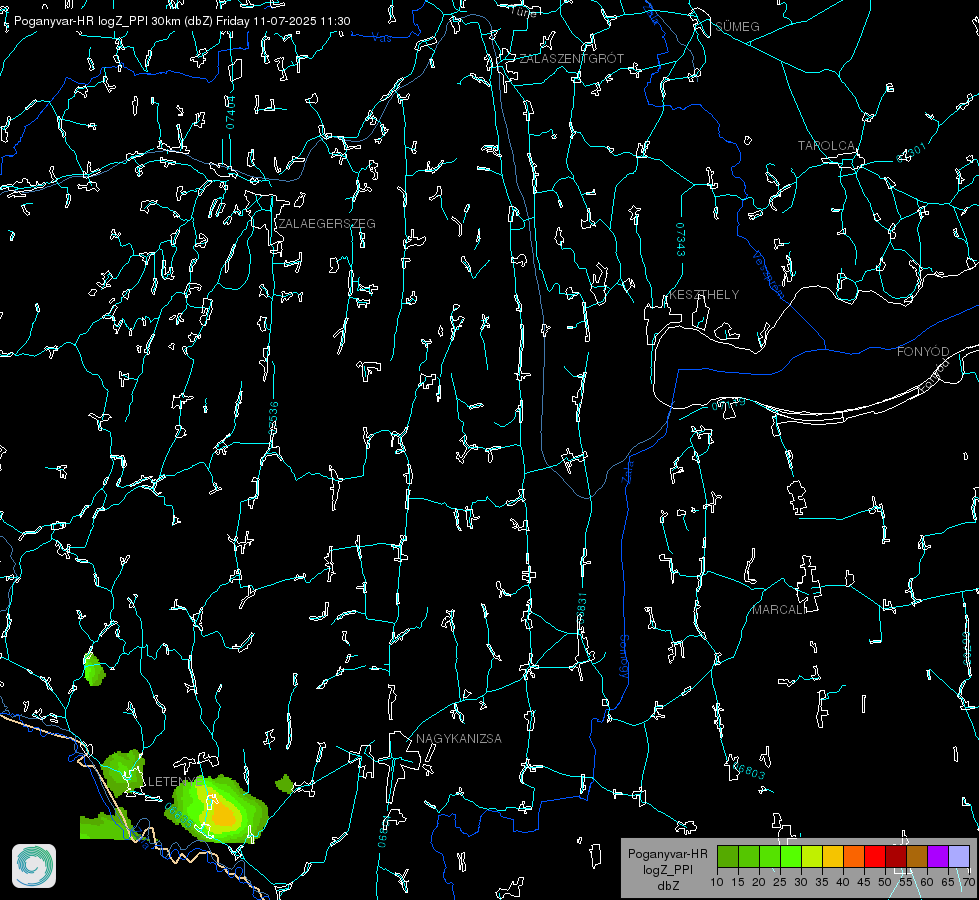Click the KESZTHELY town label
Image resolution: width=979 pixels, height=900 pixels.
(704, 295)
